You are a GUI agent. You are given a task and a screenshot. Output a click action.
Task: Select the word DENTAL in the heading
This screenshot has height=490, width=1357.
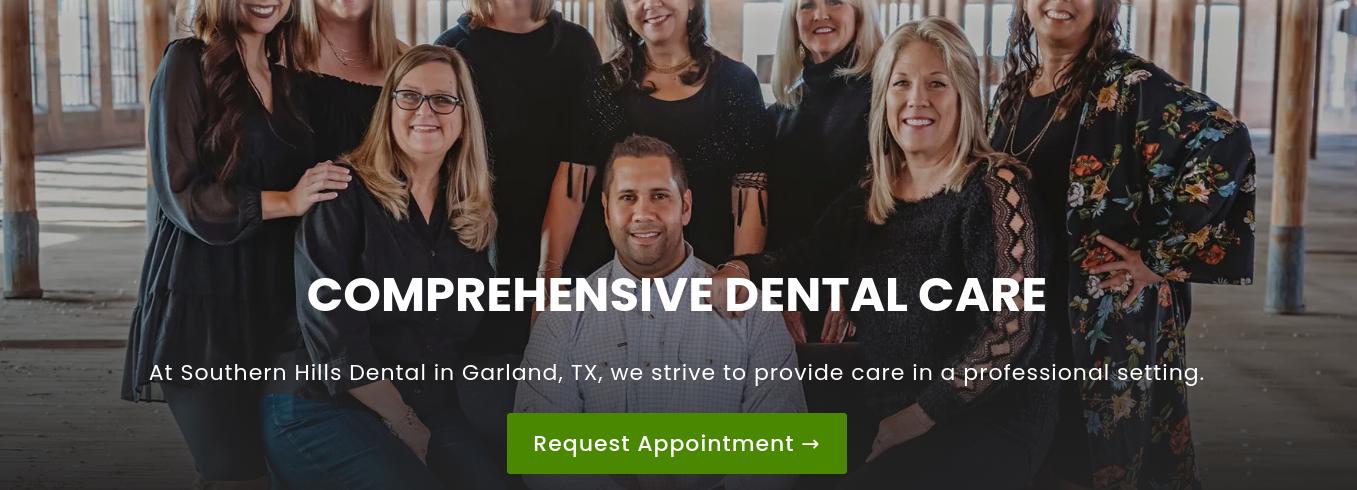pos(816,295)
